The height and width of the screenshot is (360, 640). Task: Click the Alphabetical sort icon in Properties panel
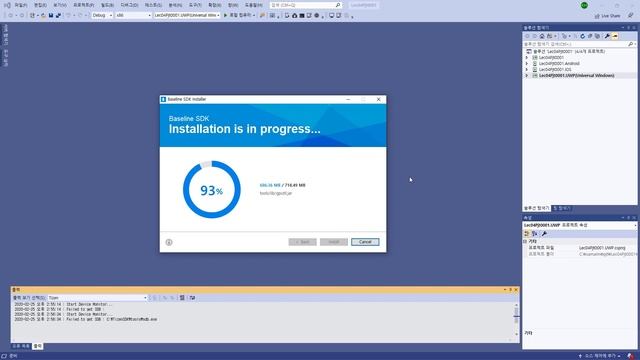[x=535, y=234]
